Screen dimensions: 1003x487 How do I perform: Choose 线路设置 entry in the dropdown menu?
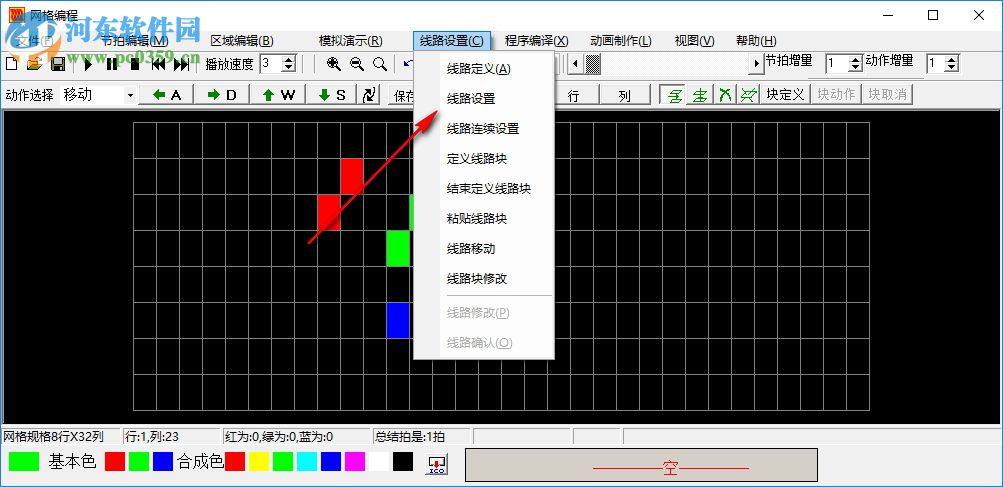484,99
